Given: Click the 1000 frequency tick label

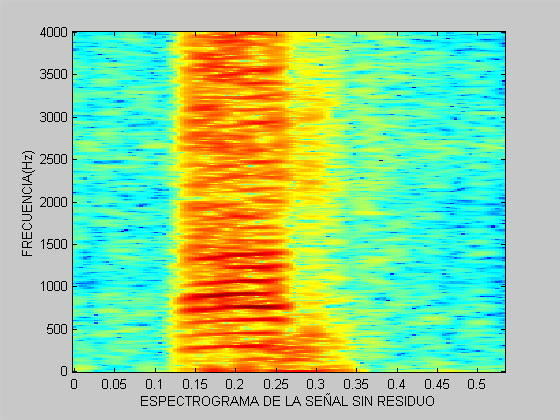Looking at the screenshot, I should click(54, 286).
